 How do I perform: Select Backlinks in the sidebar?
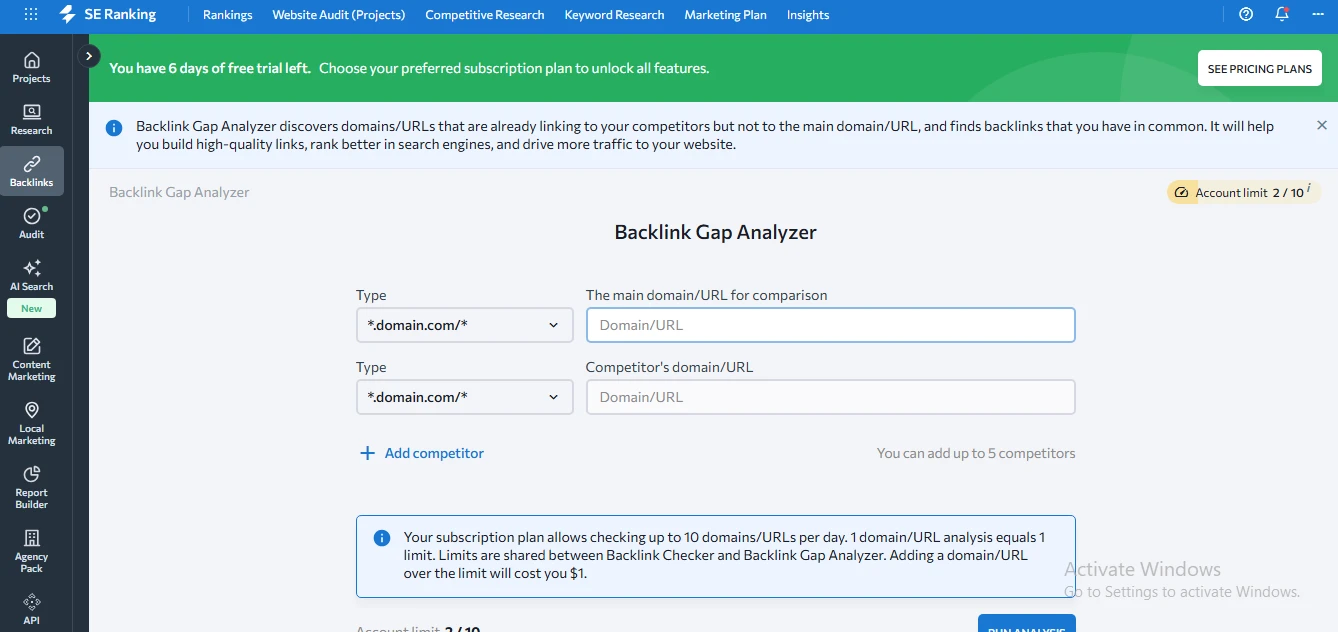tap(32, 171)
